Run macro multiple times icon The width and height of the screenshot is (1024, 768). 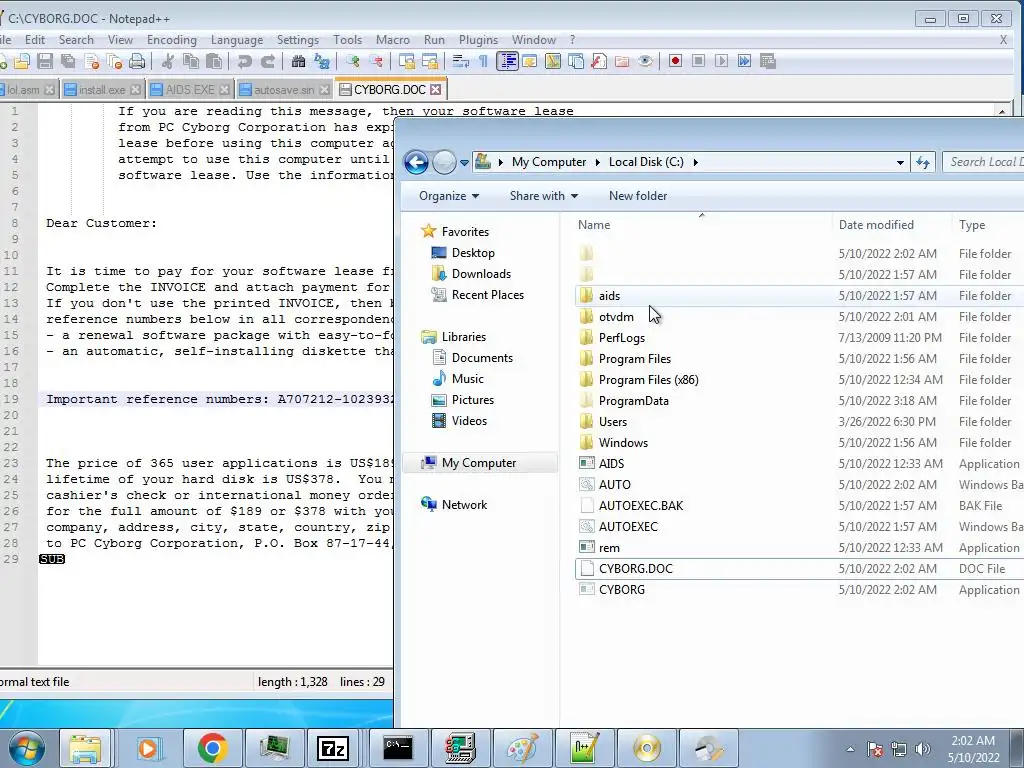coord(744,61)
